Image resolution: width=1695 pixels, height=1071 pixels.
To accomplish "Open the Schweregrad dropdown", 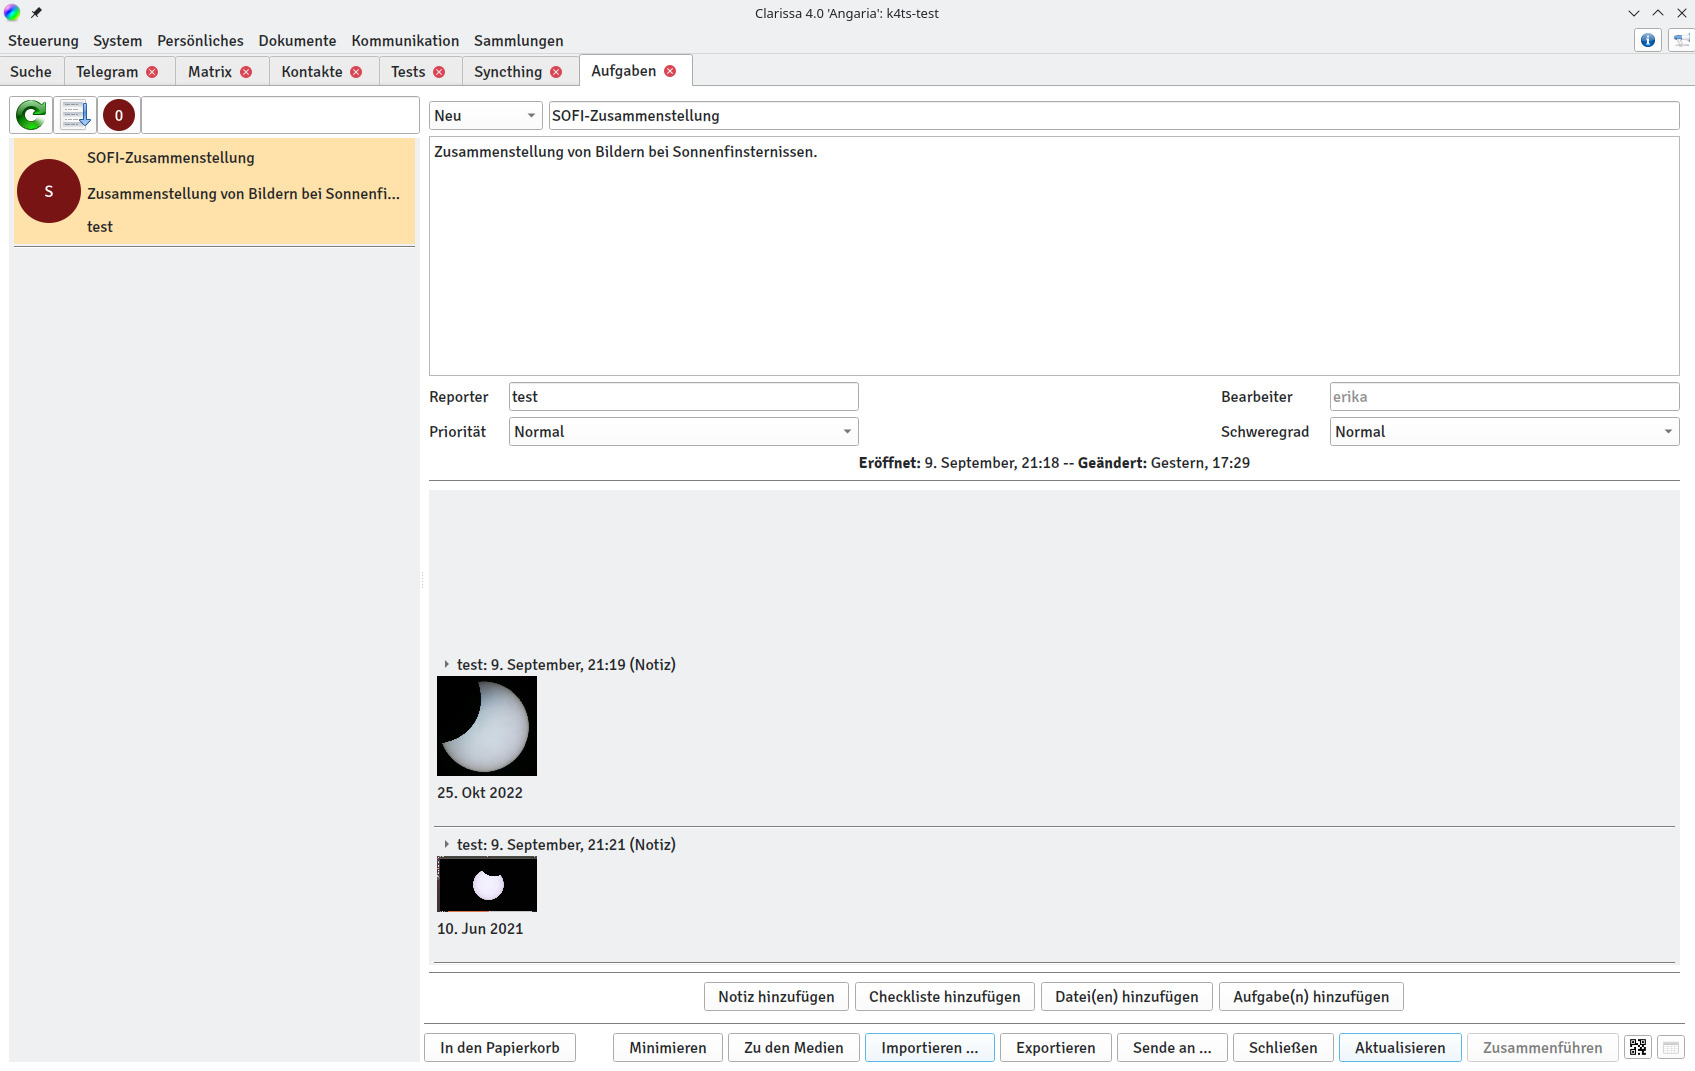I will pyautogui.click(x=1504, y=431).
